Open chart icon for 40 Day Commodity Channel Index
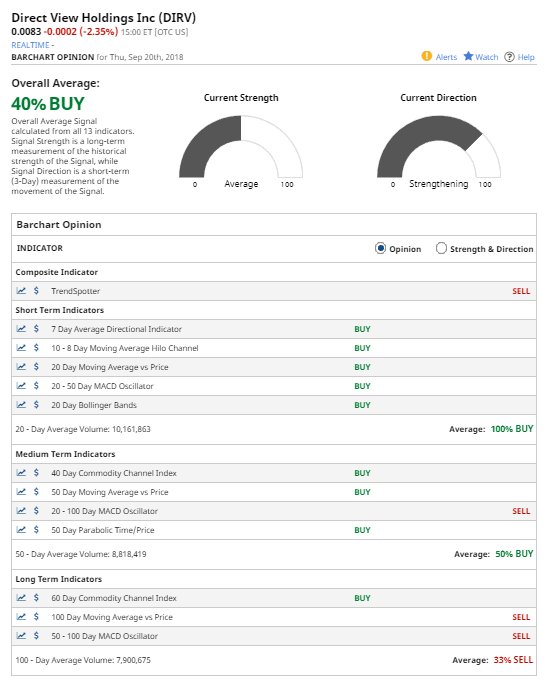Image resolution: width=546 pixels, height=686 pixels. [21, 473]
